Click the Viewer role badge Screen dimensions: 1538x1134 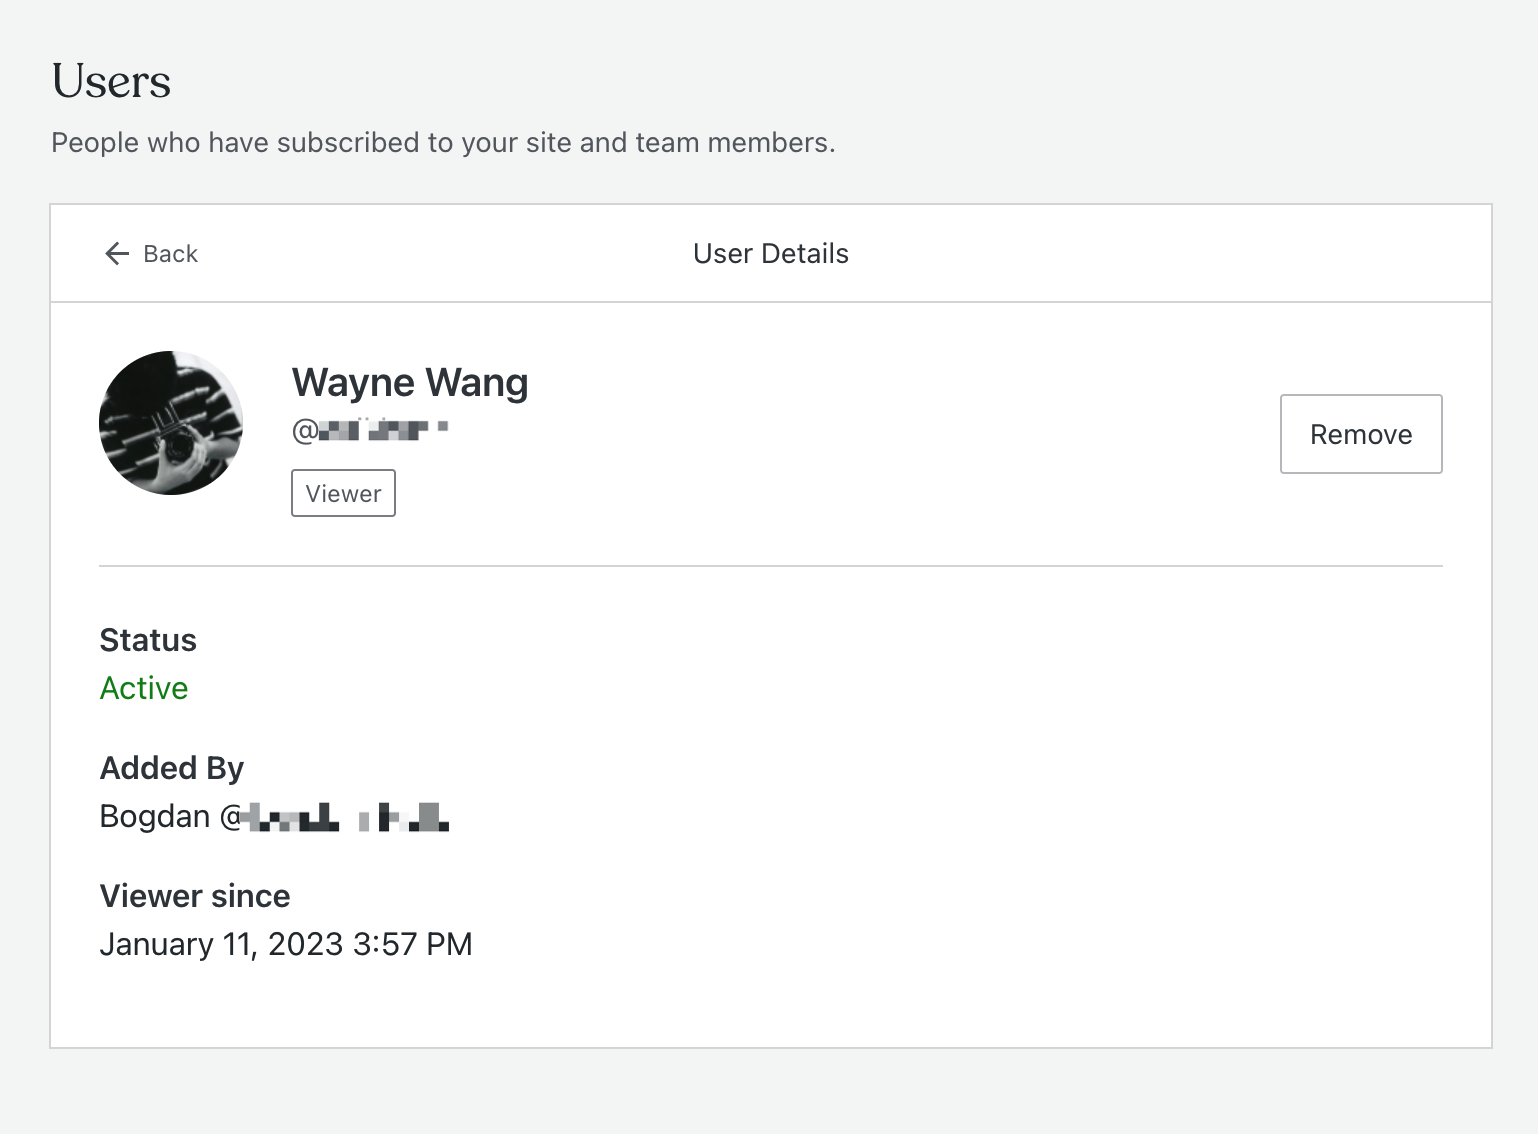point(343,494)
